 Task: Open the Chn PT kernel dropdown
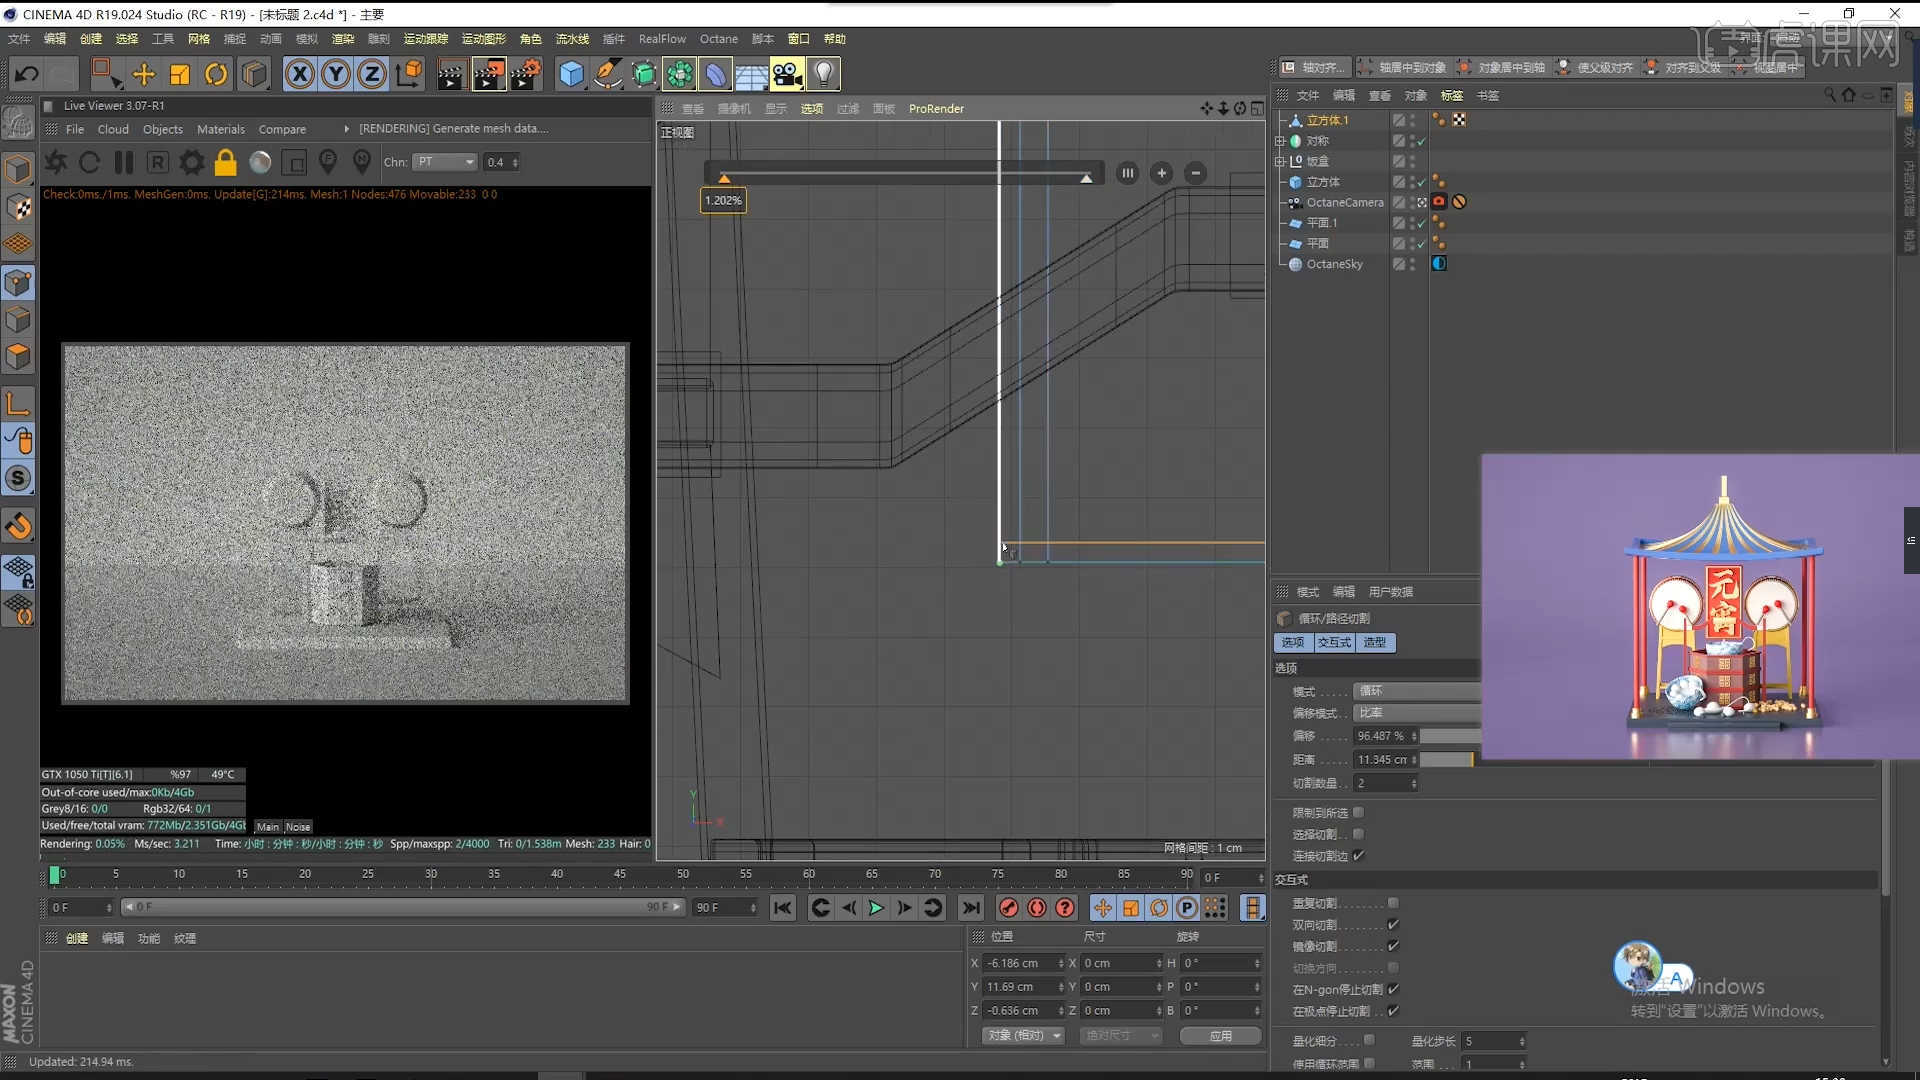[x=445, y=162]
